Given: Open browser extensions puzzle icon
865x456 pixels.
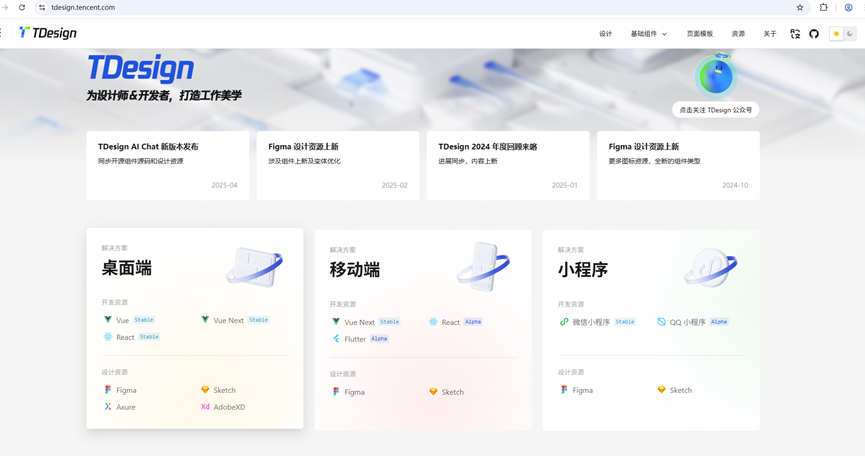Looking at the screenshot, I should [x=823, y=7].
